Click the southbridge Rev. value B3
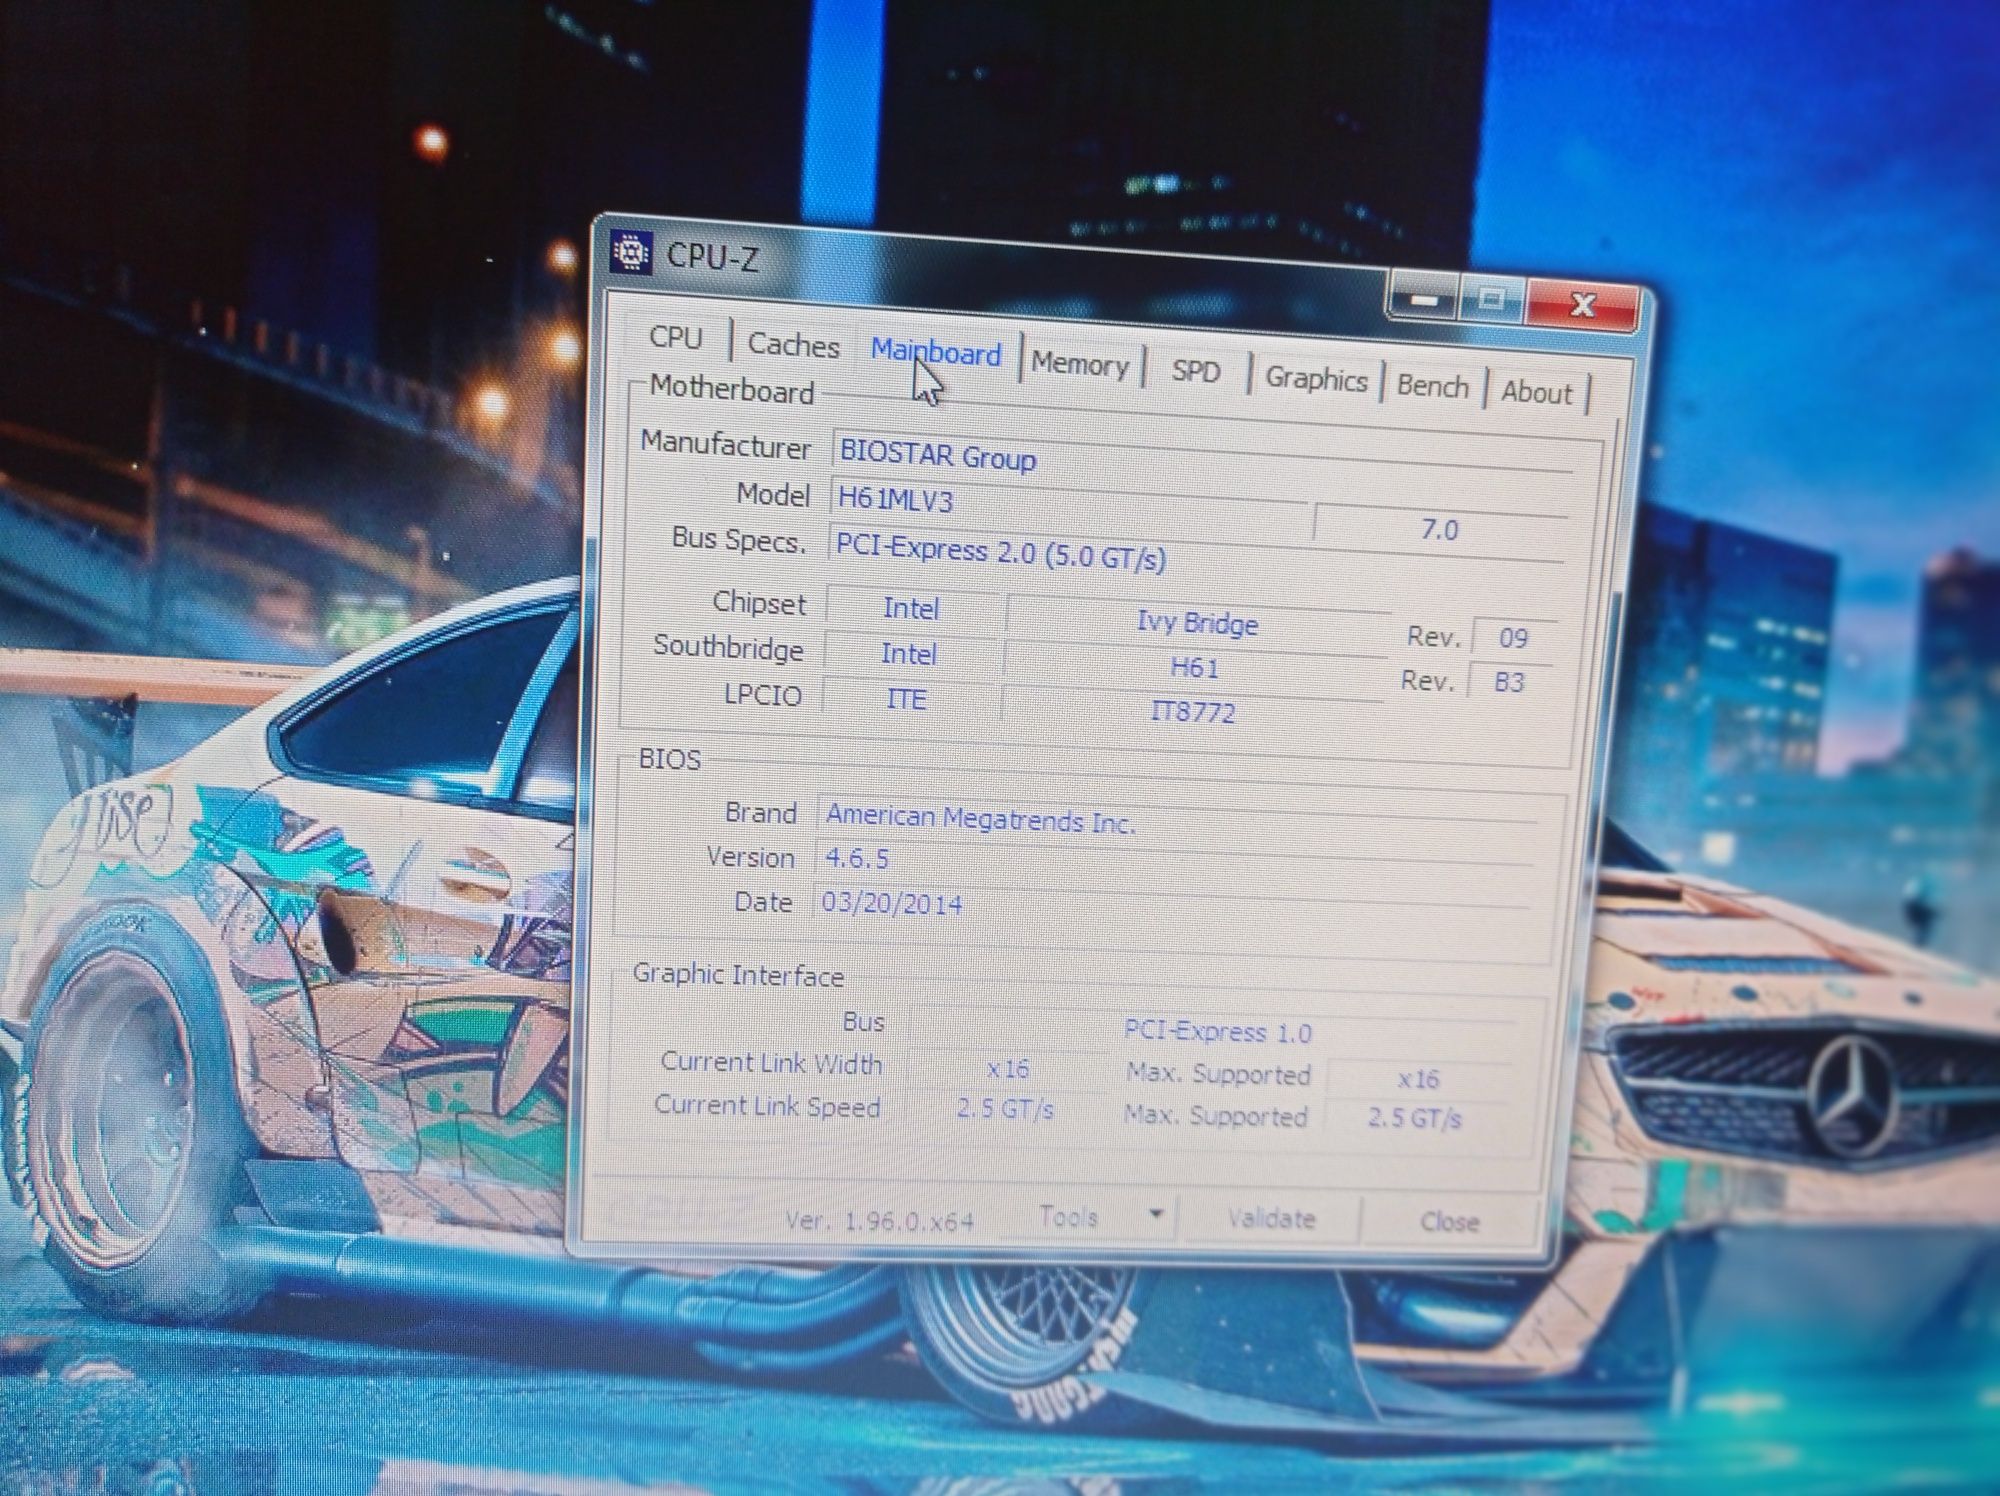Viewport: 2000px width, 1496px height. tap(1508, 682)
